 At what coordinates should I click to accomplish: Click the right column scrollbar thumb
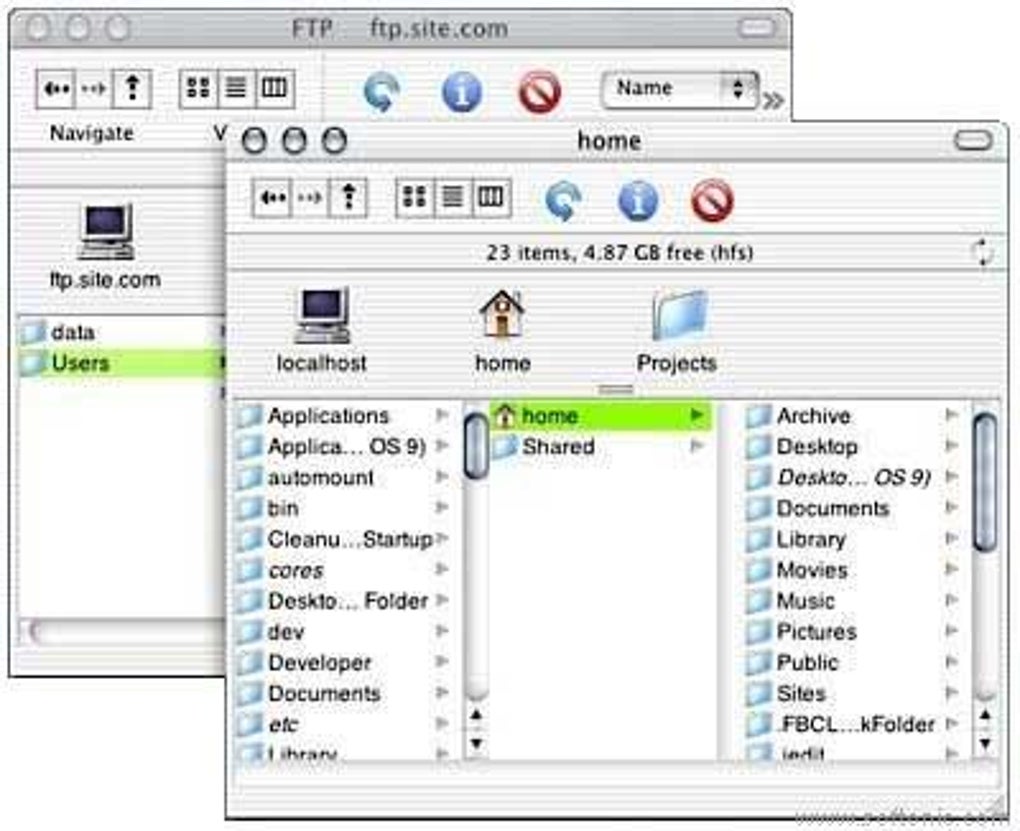(985, 483)
